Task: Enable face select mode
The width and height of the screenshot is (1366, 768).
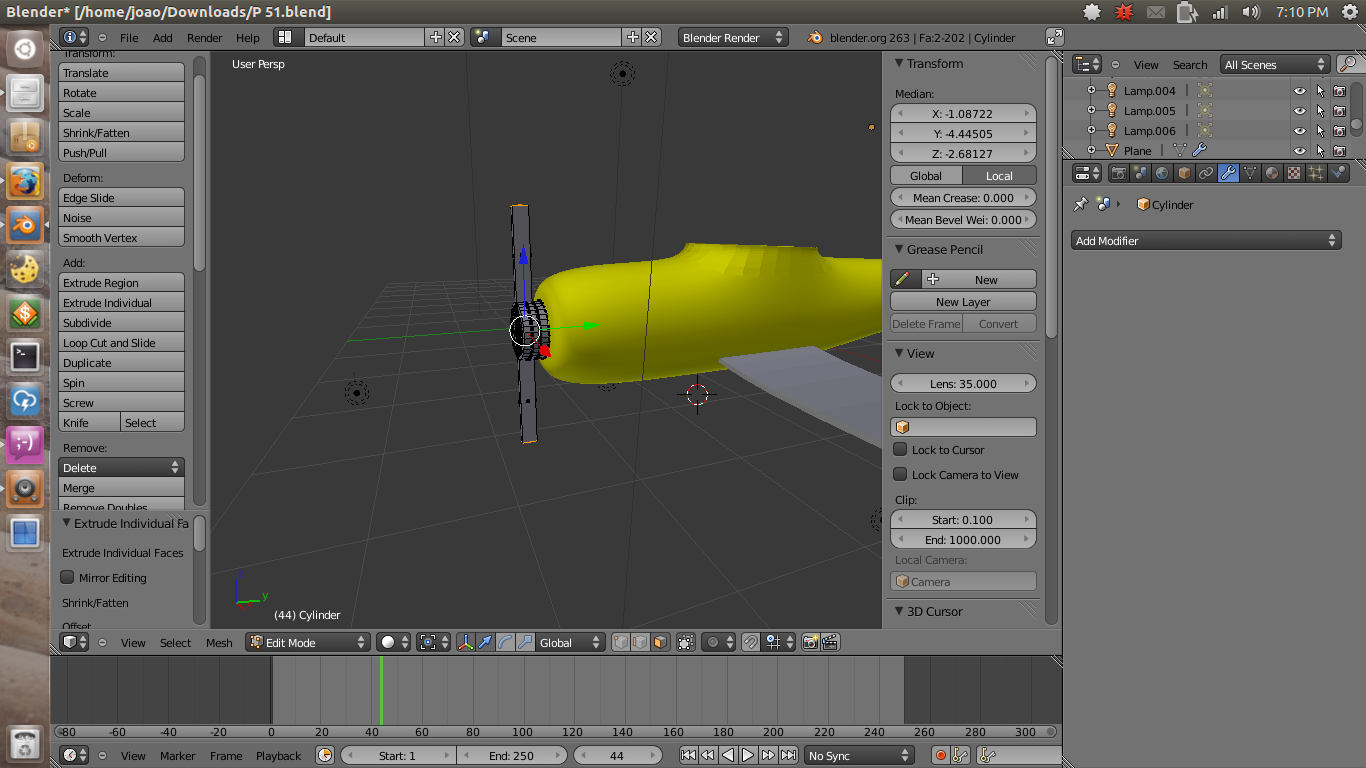Action: point(660,643)
